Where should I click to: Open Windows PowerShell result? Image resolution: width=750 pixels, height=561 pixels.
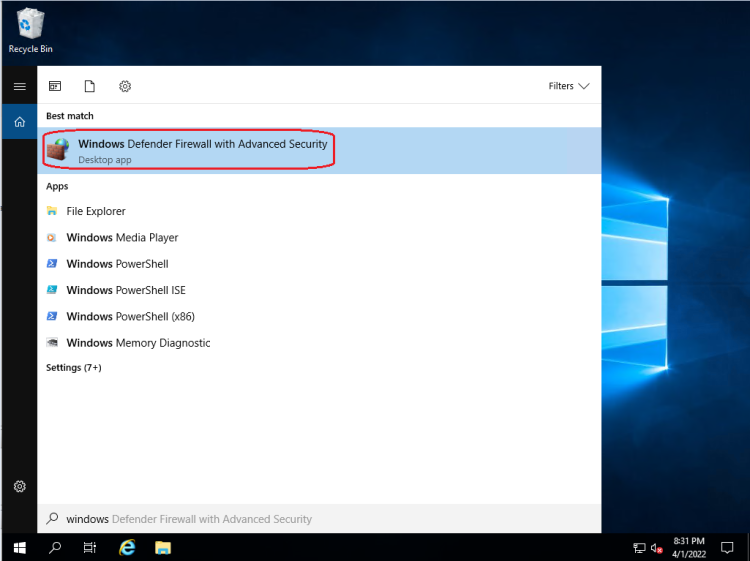click(319, 264)
